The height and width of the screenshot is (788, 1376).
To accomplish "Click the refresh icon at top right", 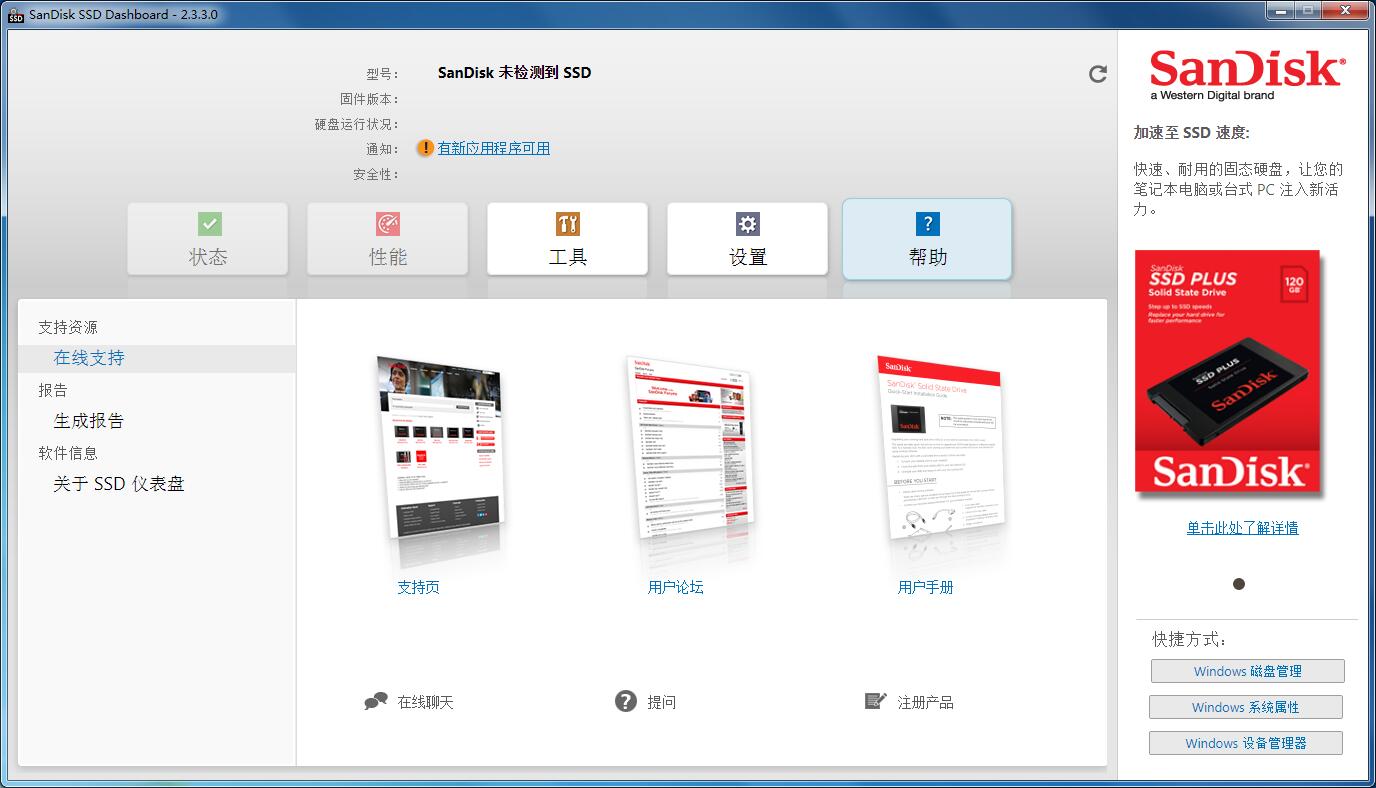I will tap(1098, 74).
